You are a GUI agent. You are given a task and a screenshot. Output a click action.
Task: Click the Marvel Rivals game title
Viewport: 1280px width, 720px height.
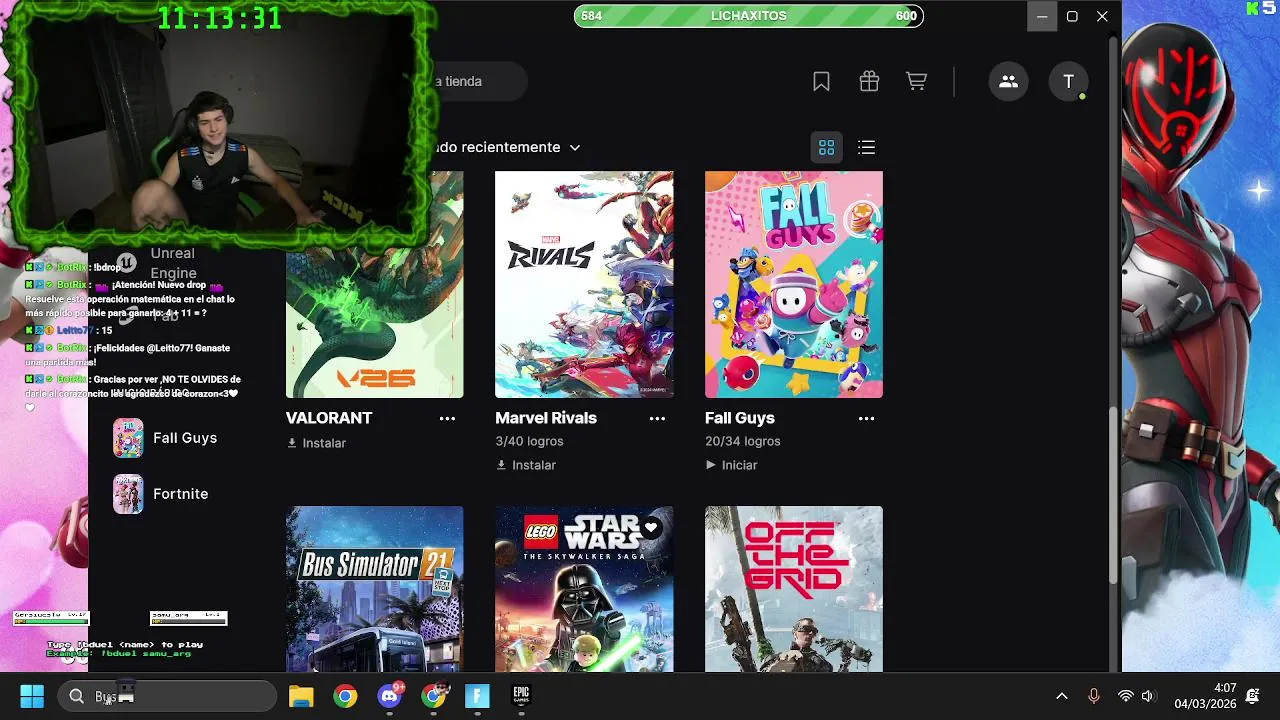[x=546, y=418]
